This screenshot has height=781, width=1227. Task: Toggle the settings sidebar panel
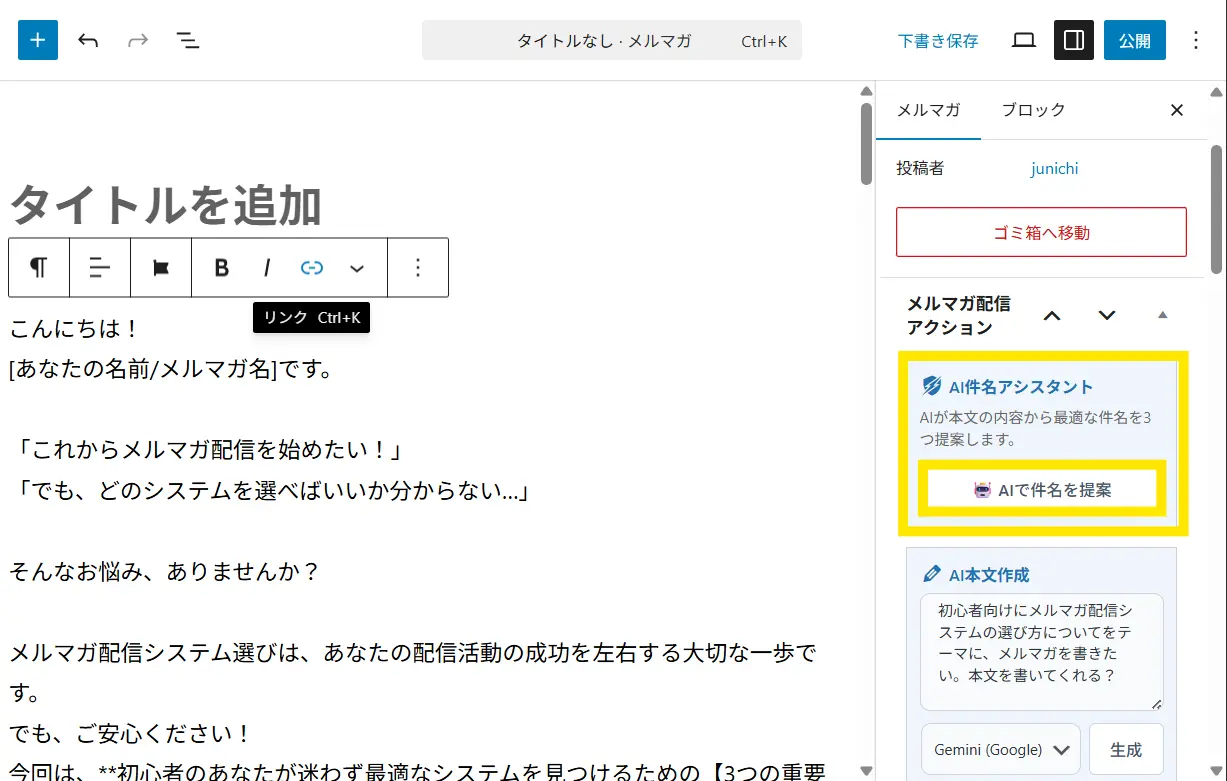coord(1074,40)
